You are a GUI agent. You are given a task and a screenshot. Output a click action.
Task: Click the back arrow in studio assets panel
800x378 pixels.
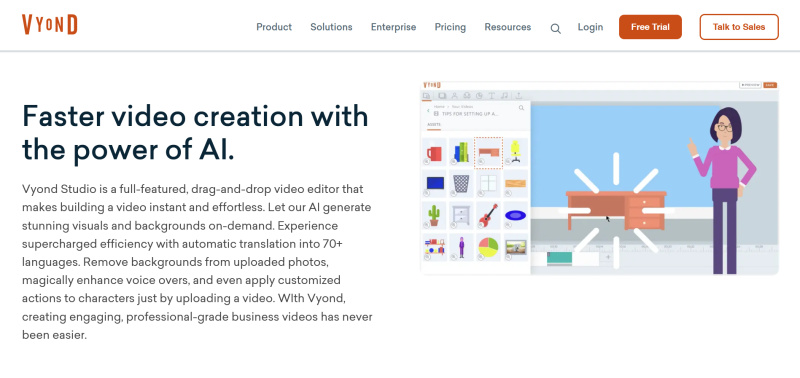point(428,110)
